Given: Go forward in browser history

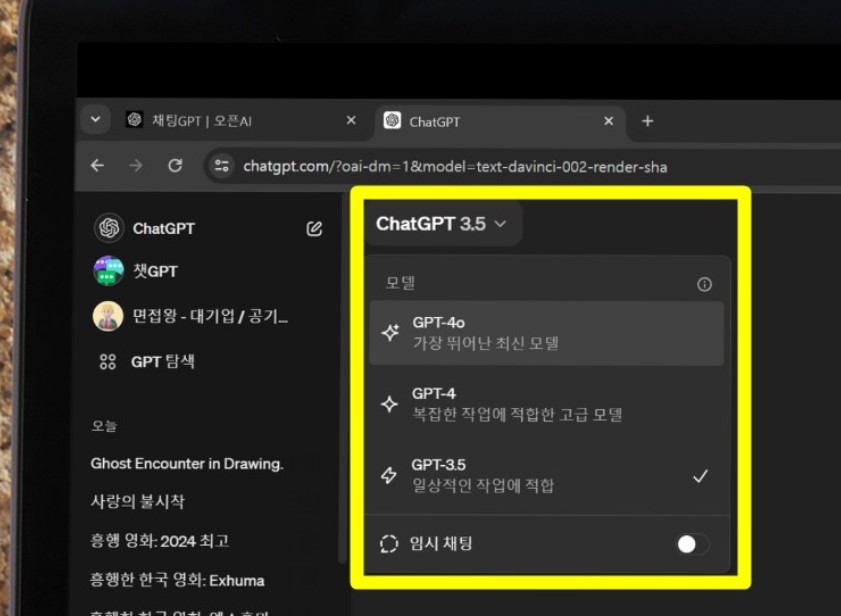Looking at the screenshot, I should [136, 165].
